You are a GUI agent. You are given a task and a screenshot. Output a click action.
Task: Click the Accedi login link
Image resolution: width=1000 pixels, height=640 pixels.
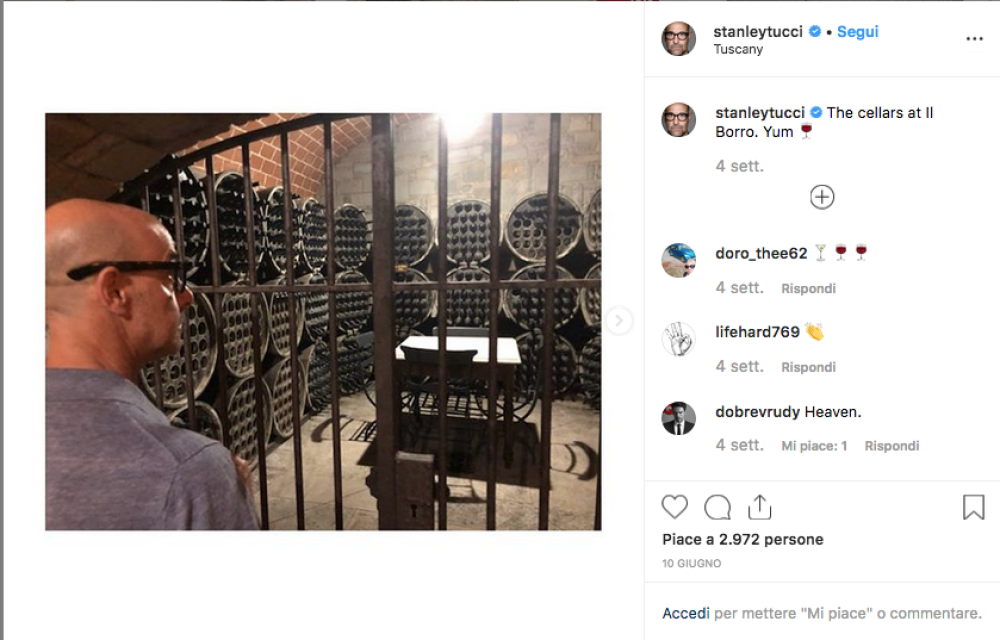[x=686, y=613]
